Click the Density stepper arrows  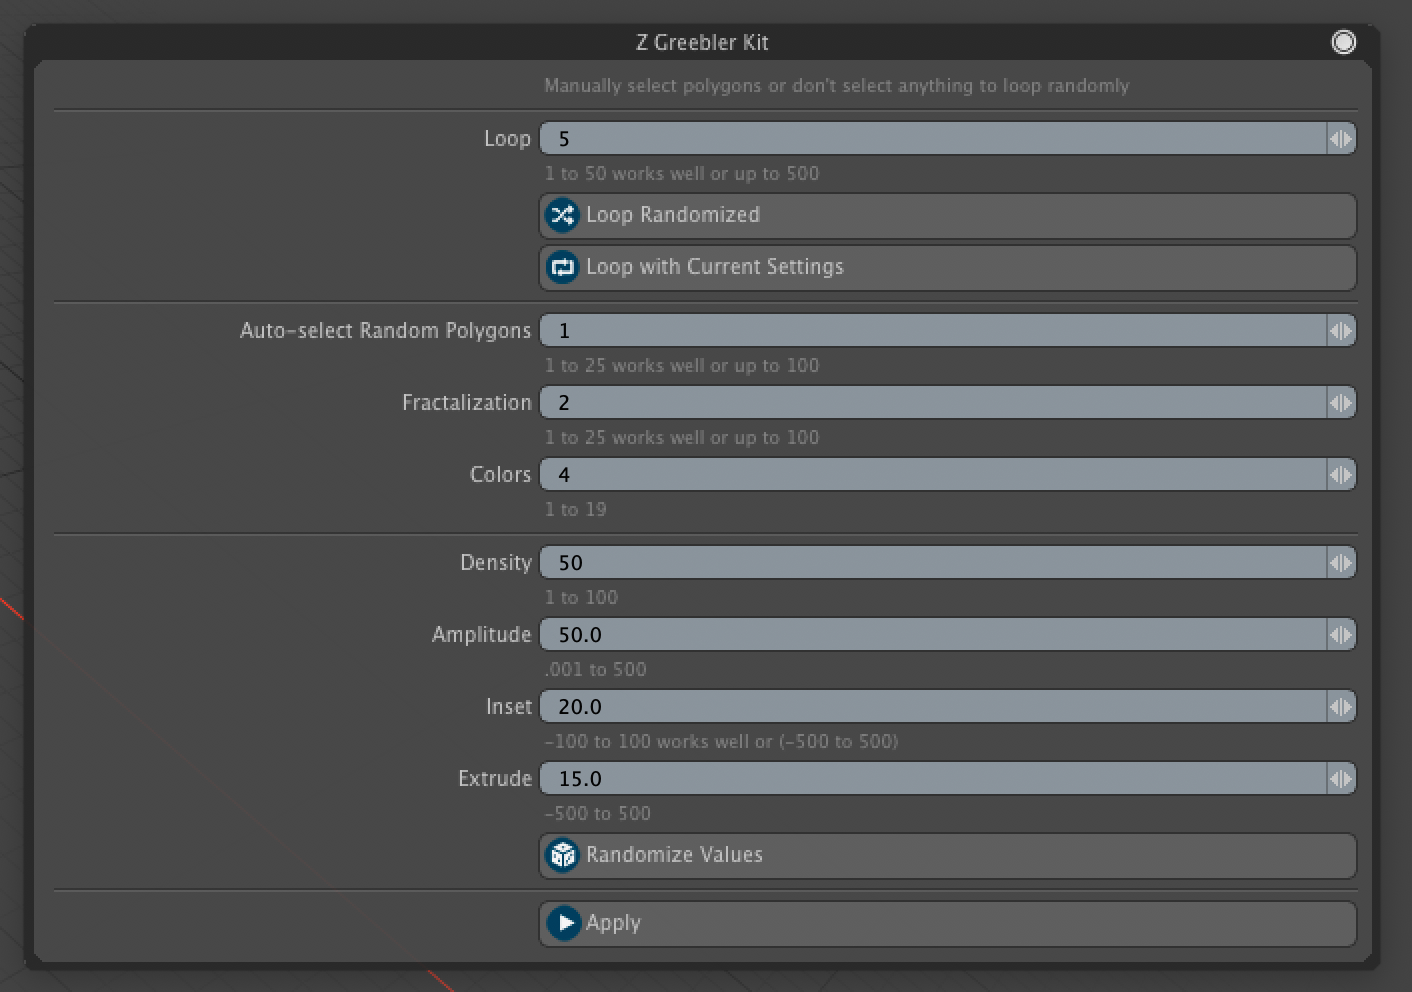tap(1341, 563)
